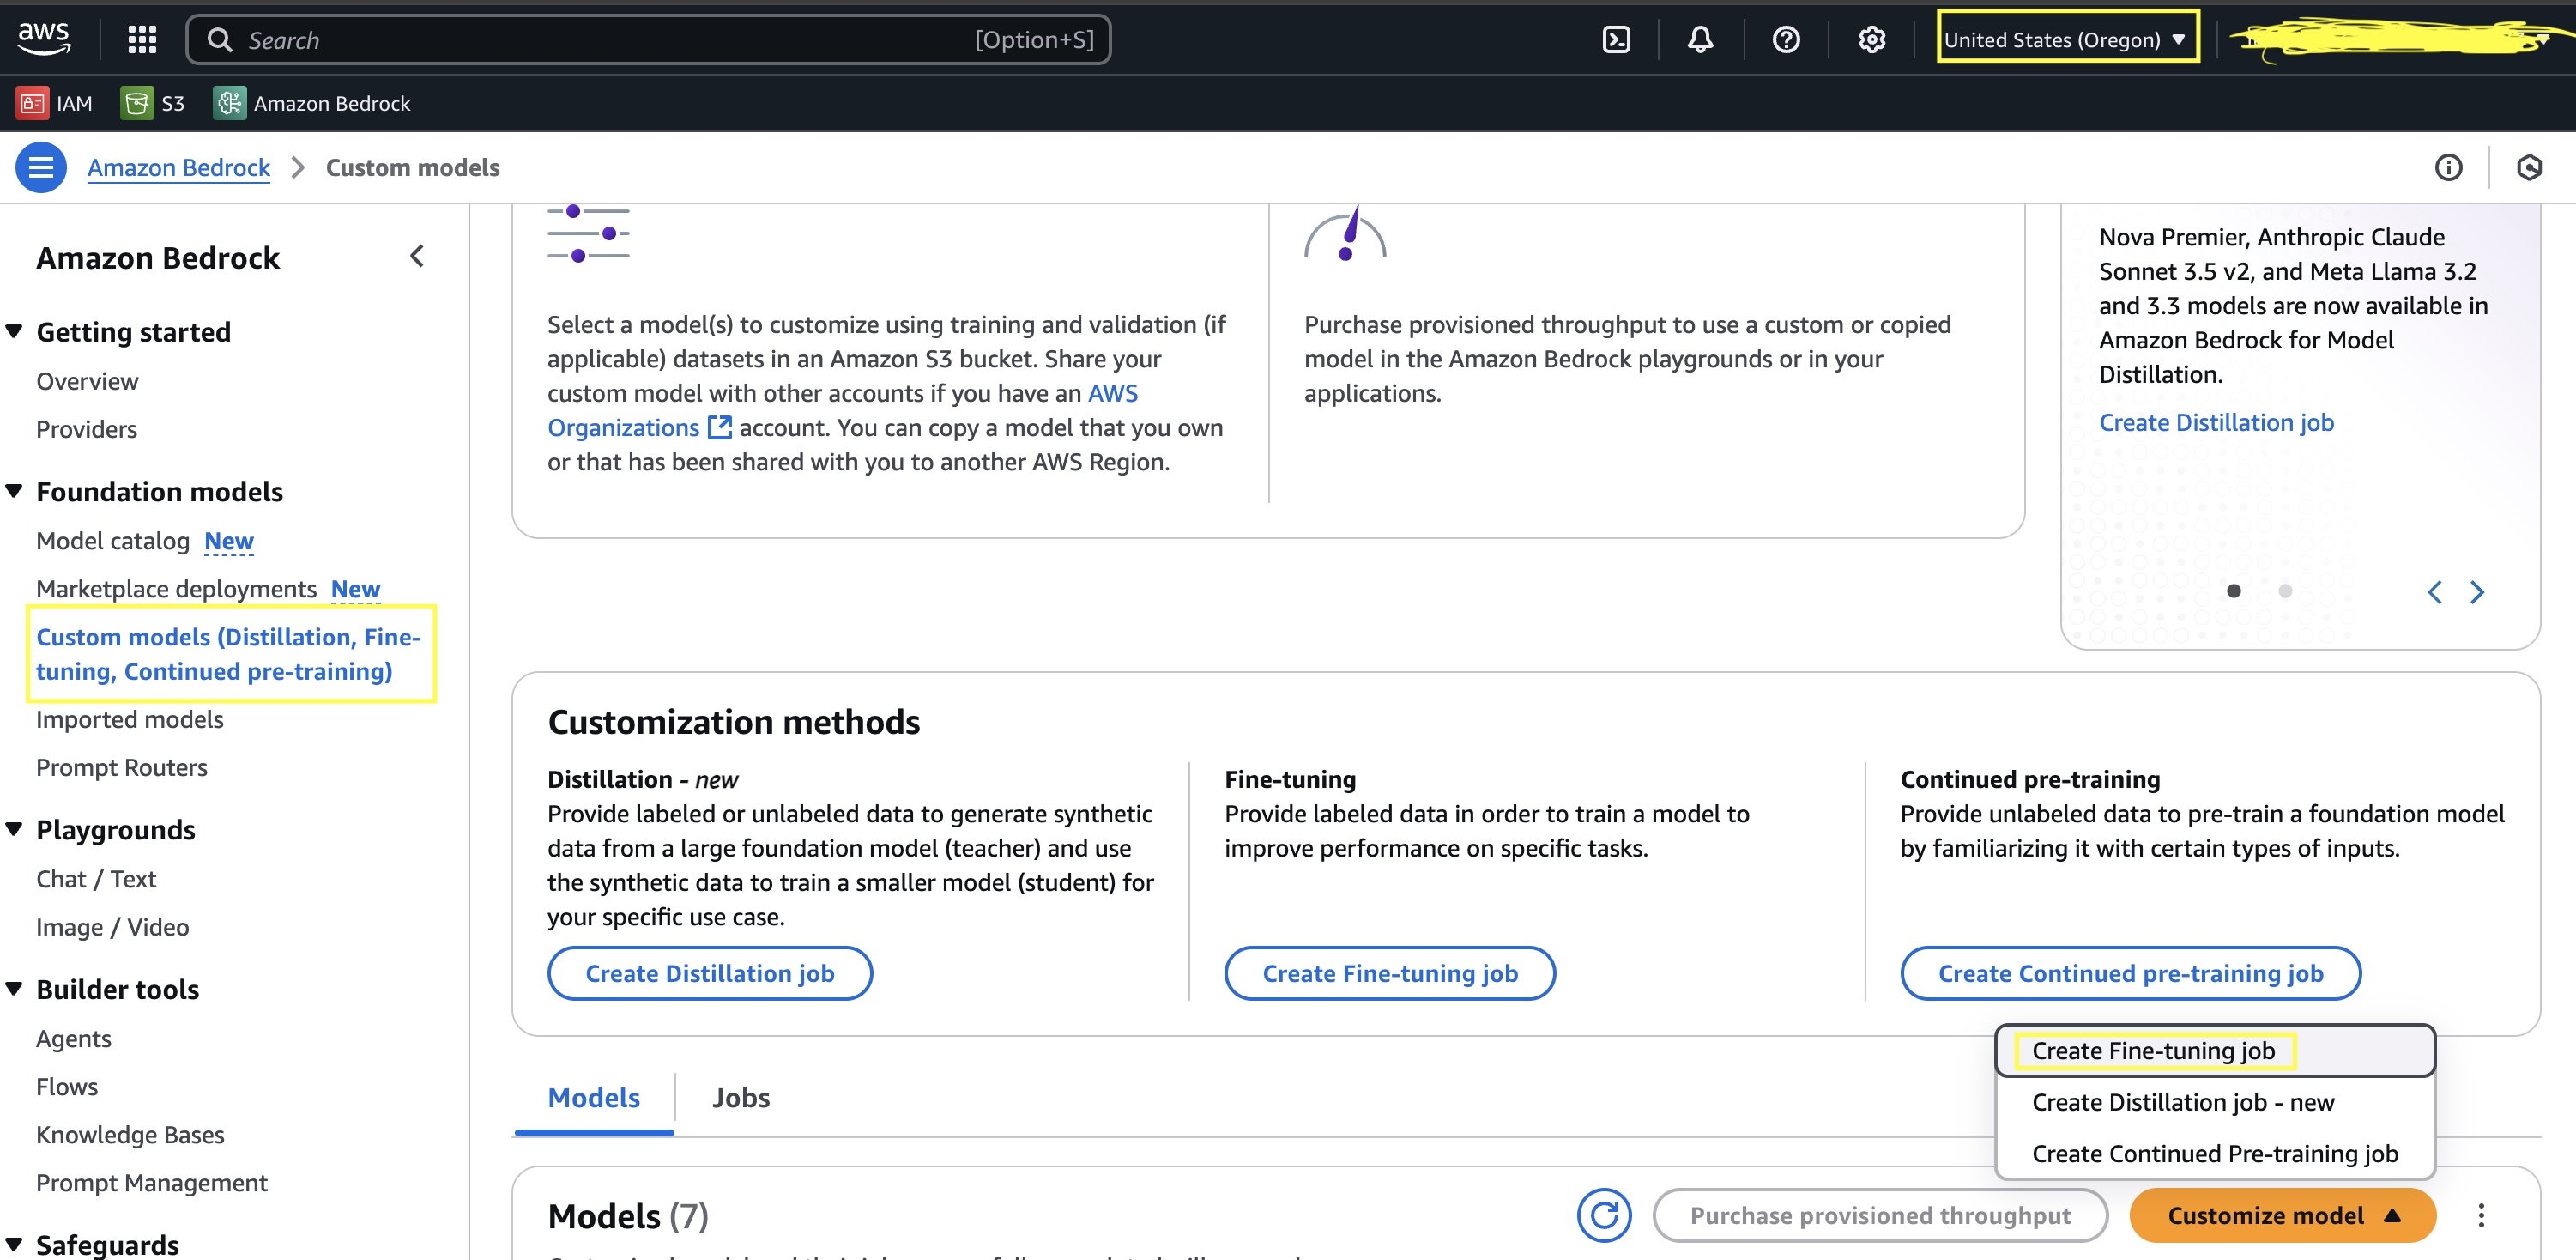
Task: Open Prompt Management in sidebar
Action: [152, 1183]
